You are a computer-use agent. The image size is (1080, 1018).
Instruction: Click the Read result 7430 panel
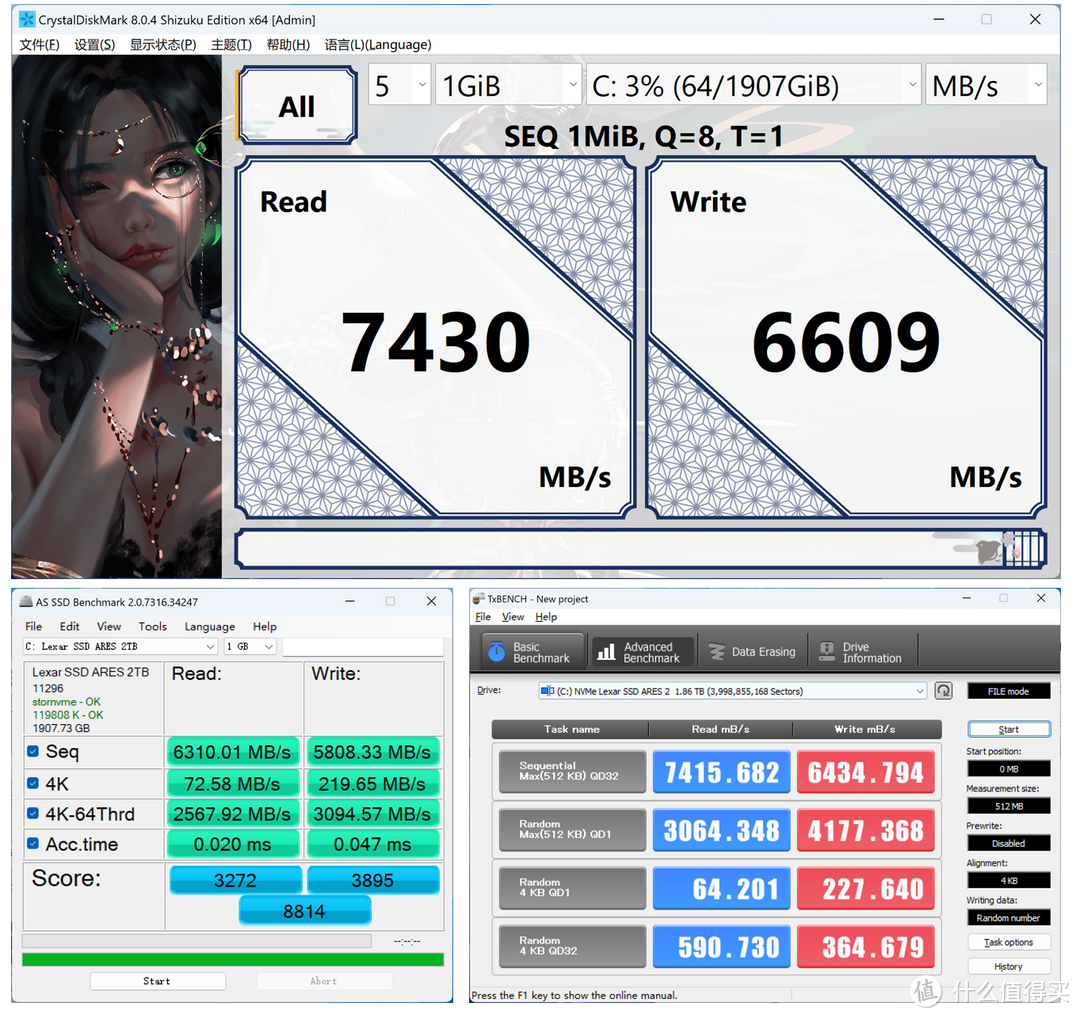(x=435, y=337)
